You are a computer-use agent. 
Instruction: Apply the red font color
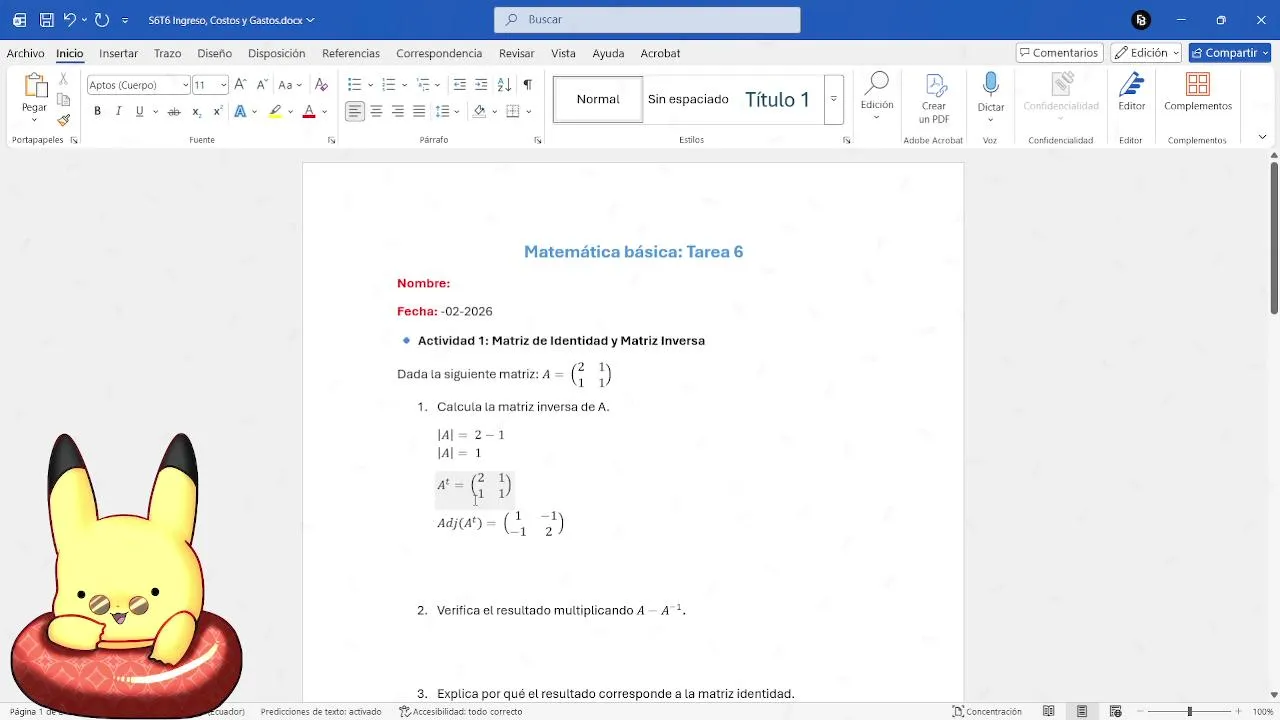[x=309, y=112]
